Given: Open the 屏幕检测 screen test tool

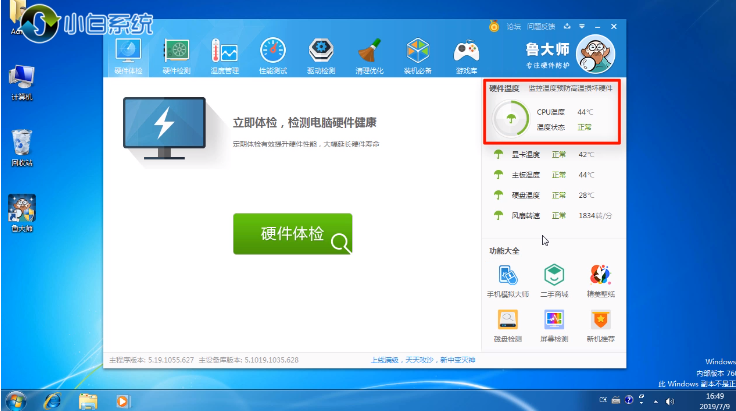Looking at the screenshot, I should tap(554, 324).
